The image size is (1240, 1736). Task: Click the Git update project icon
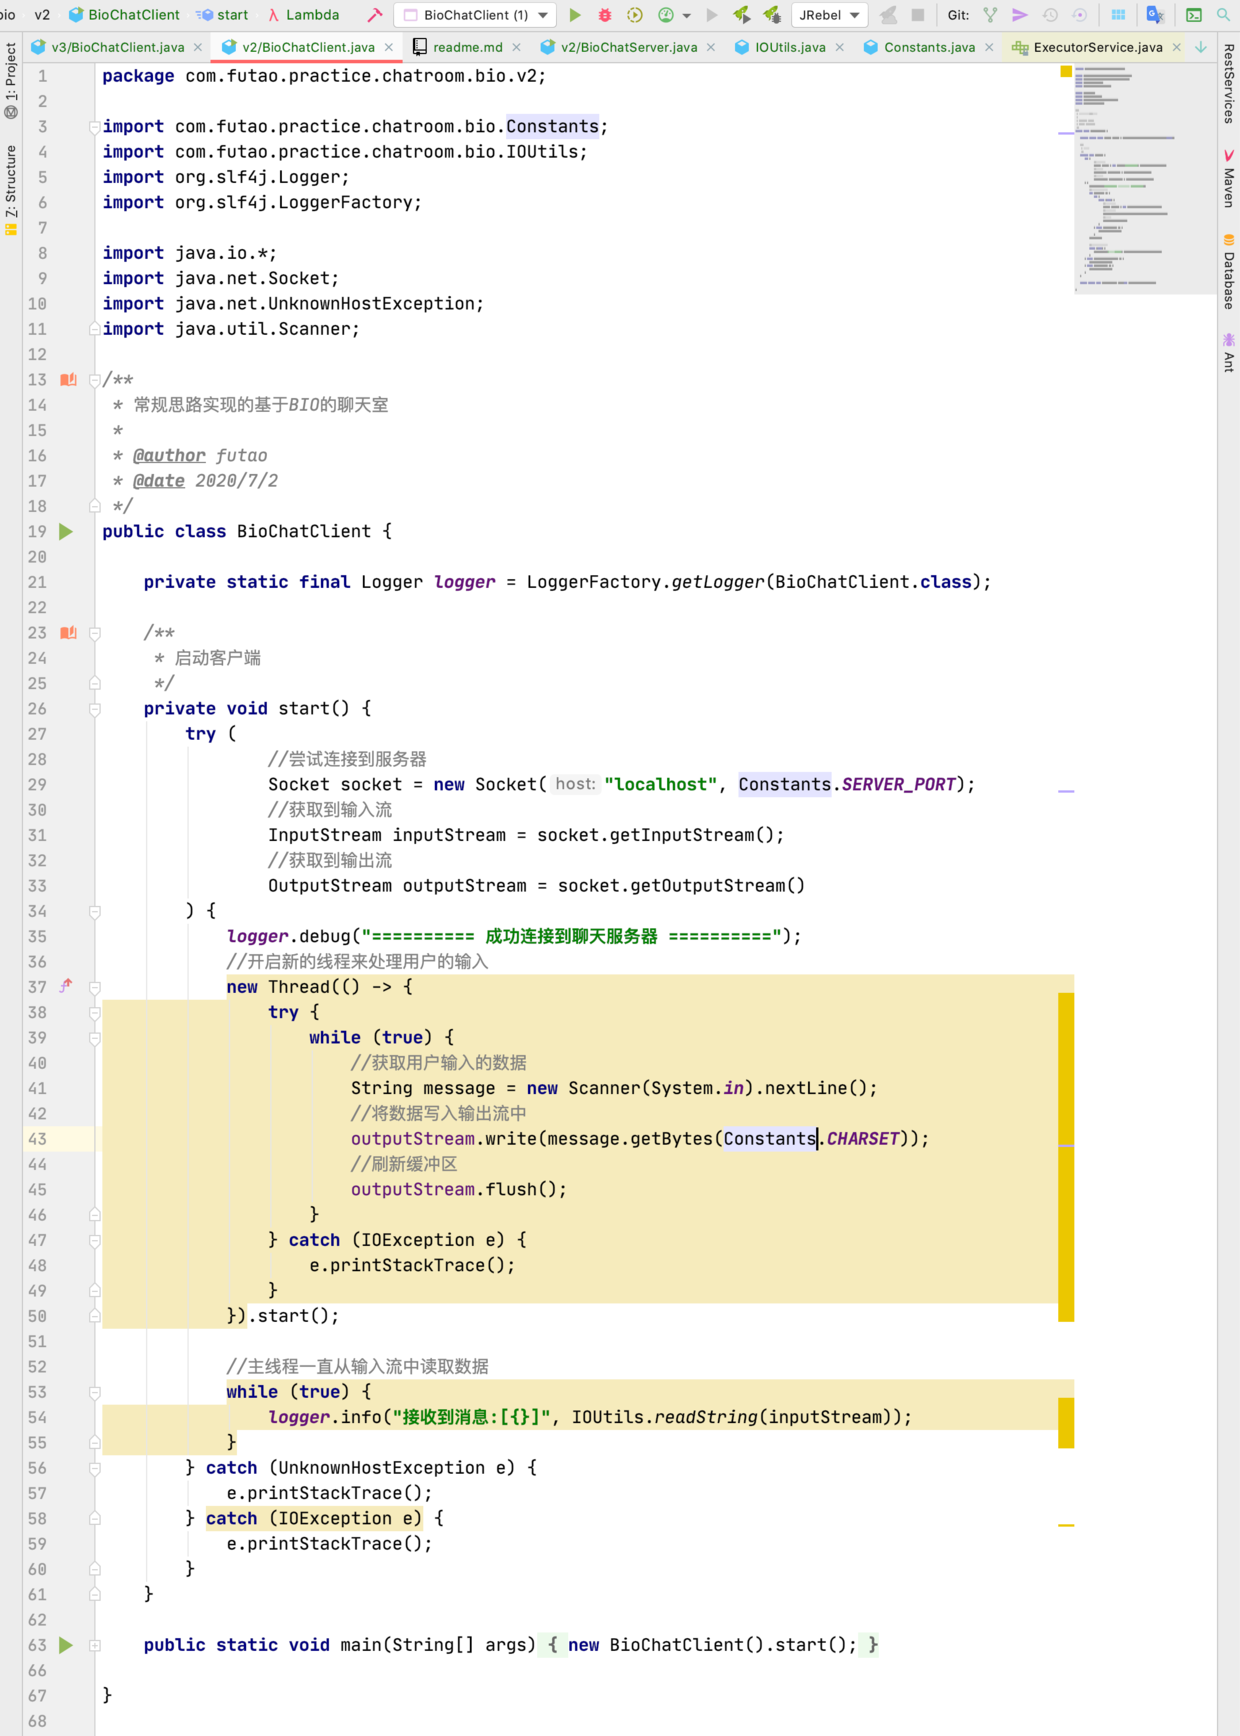990,15
